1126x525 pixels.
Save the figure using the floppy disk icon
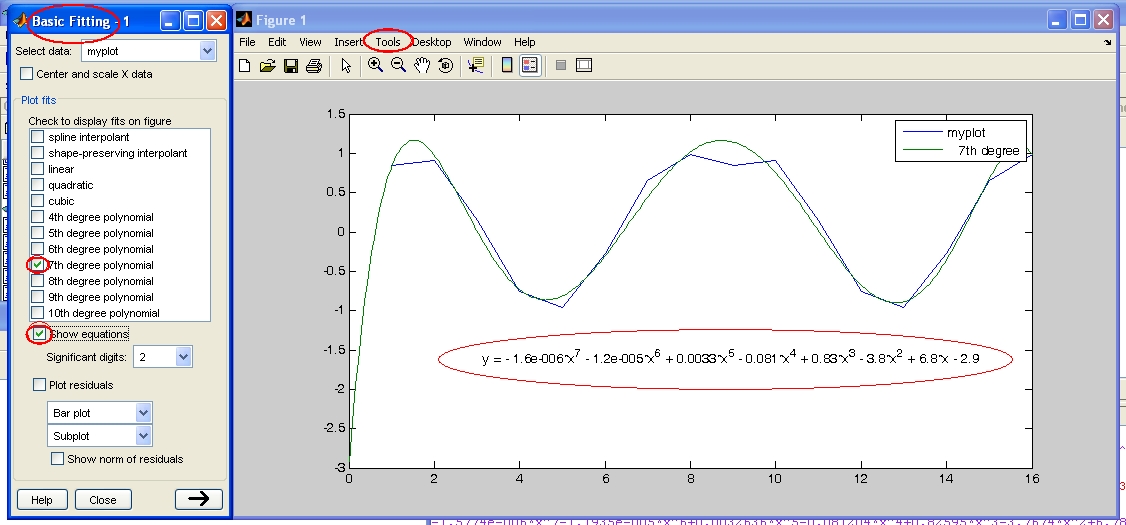(x=290, y=66)
